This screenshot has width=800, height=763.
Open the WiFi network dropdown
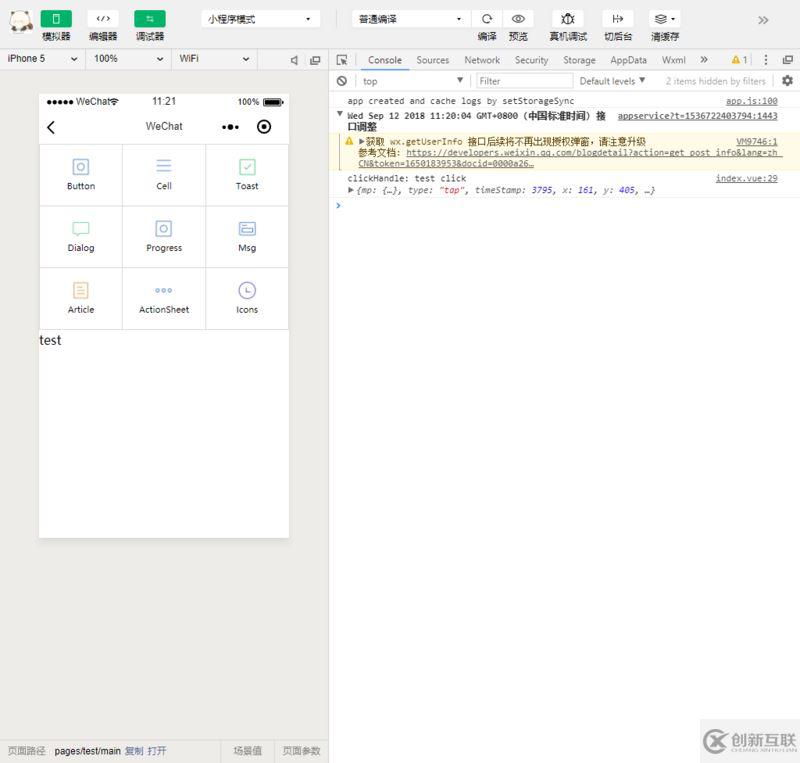214,59
